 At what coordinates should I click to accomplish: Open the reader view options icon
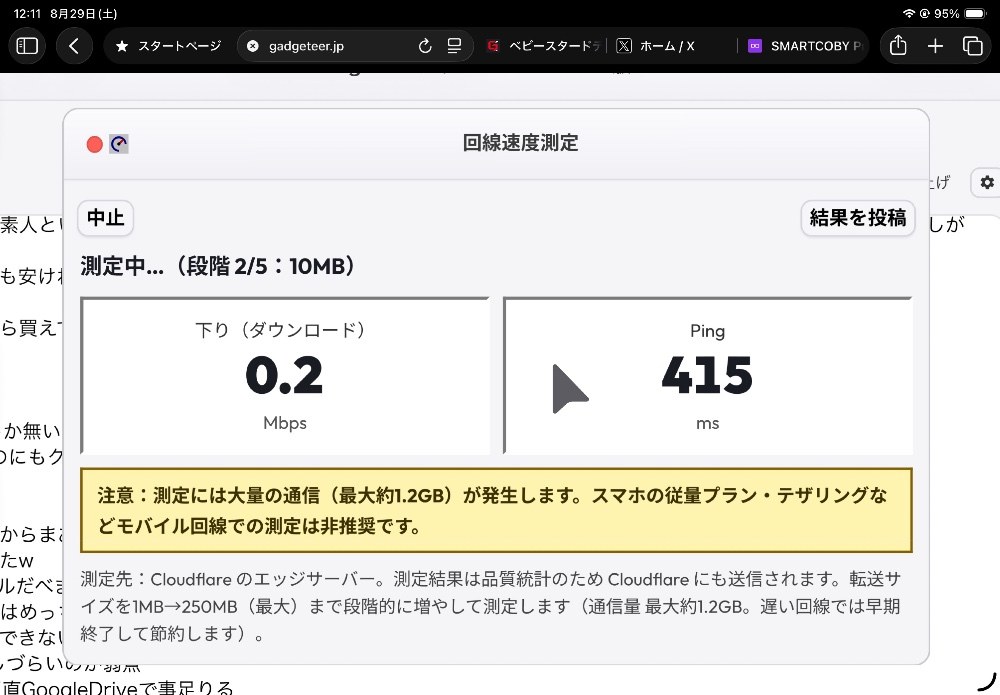tap(454, 46)
